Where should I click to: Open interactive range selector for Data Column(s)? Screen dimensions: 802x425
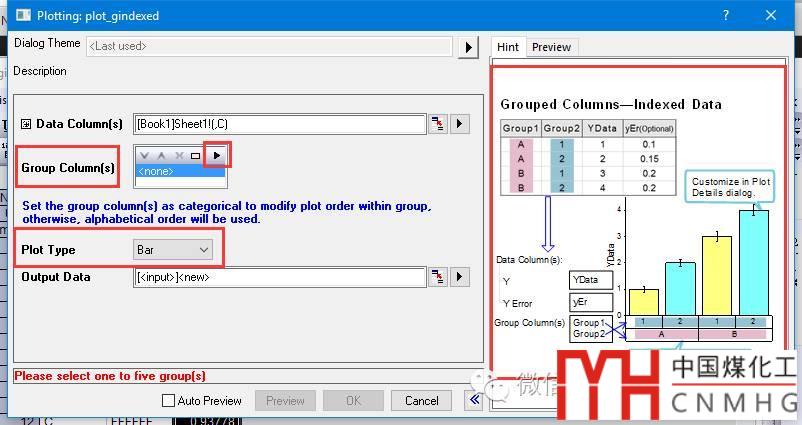(438, 124)
